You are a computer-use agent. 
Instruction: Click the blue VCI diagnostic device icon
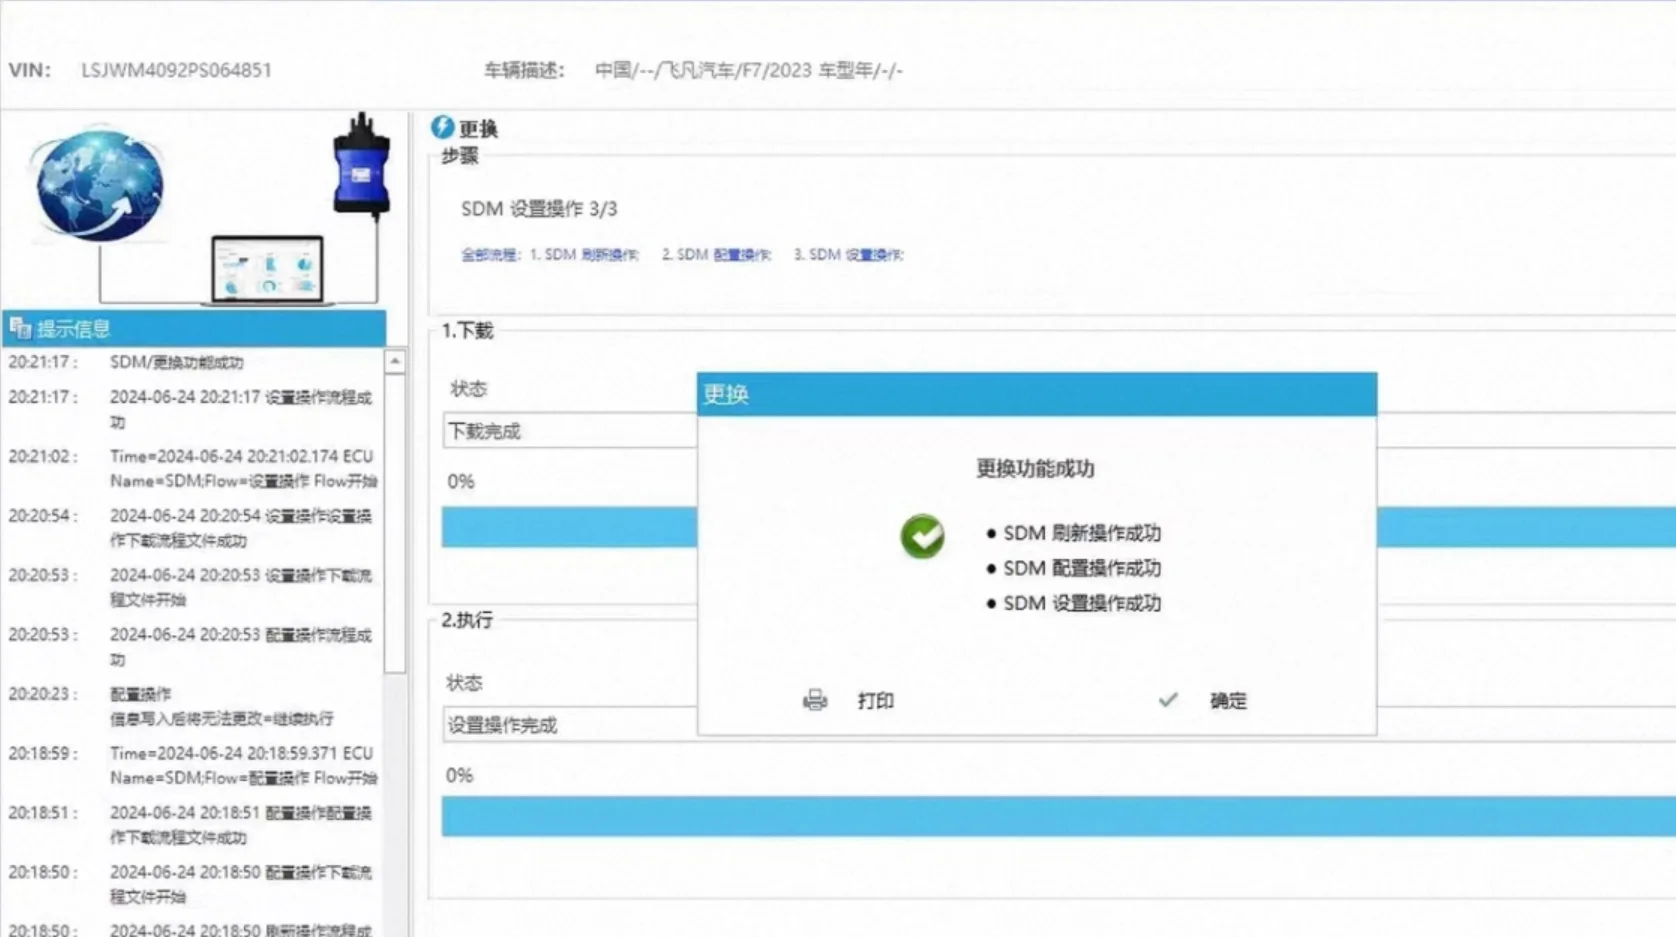click(x=361, y=166)
